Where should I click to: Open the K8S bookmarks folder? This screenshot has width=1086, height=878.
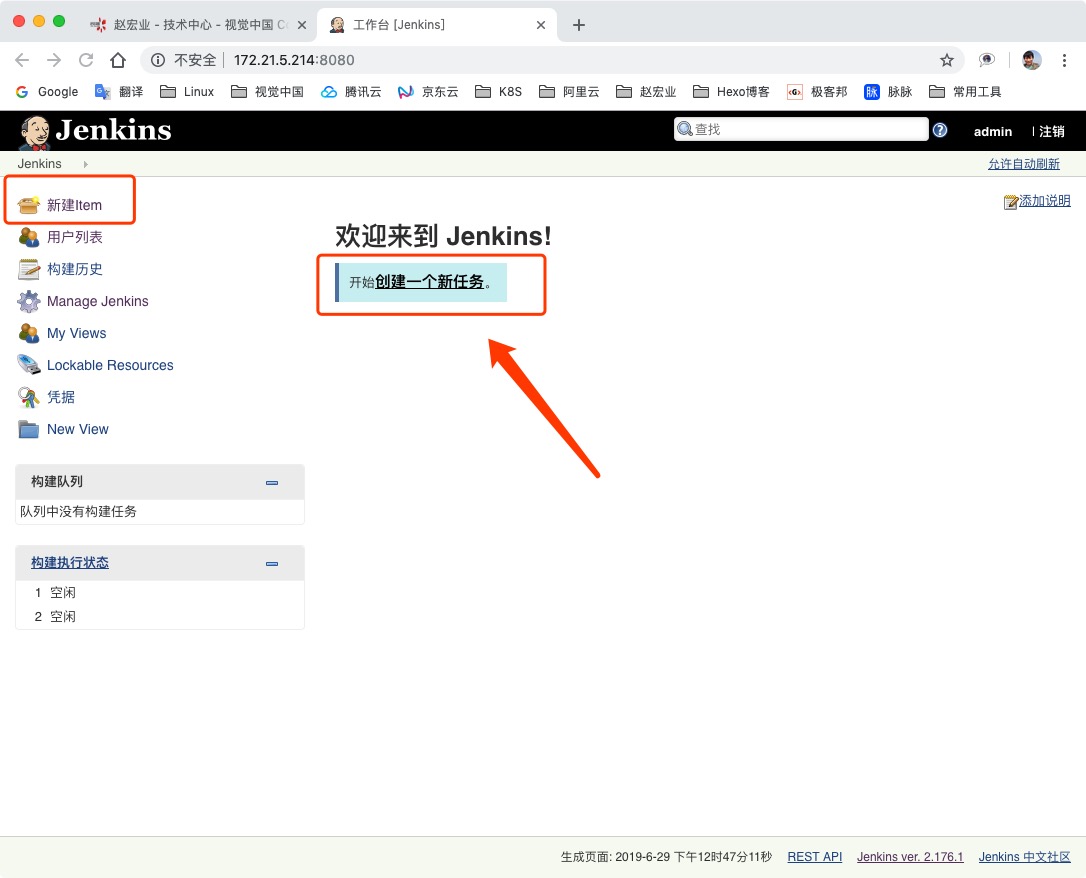click(x=498, y=91)
